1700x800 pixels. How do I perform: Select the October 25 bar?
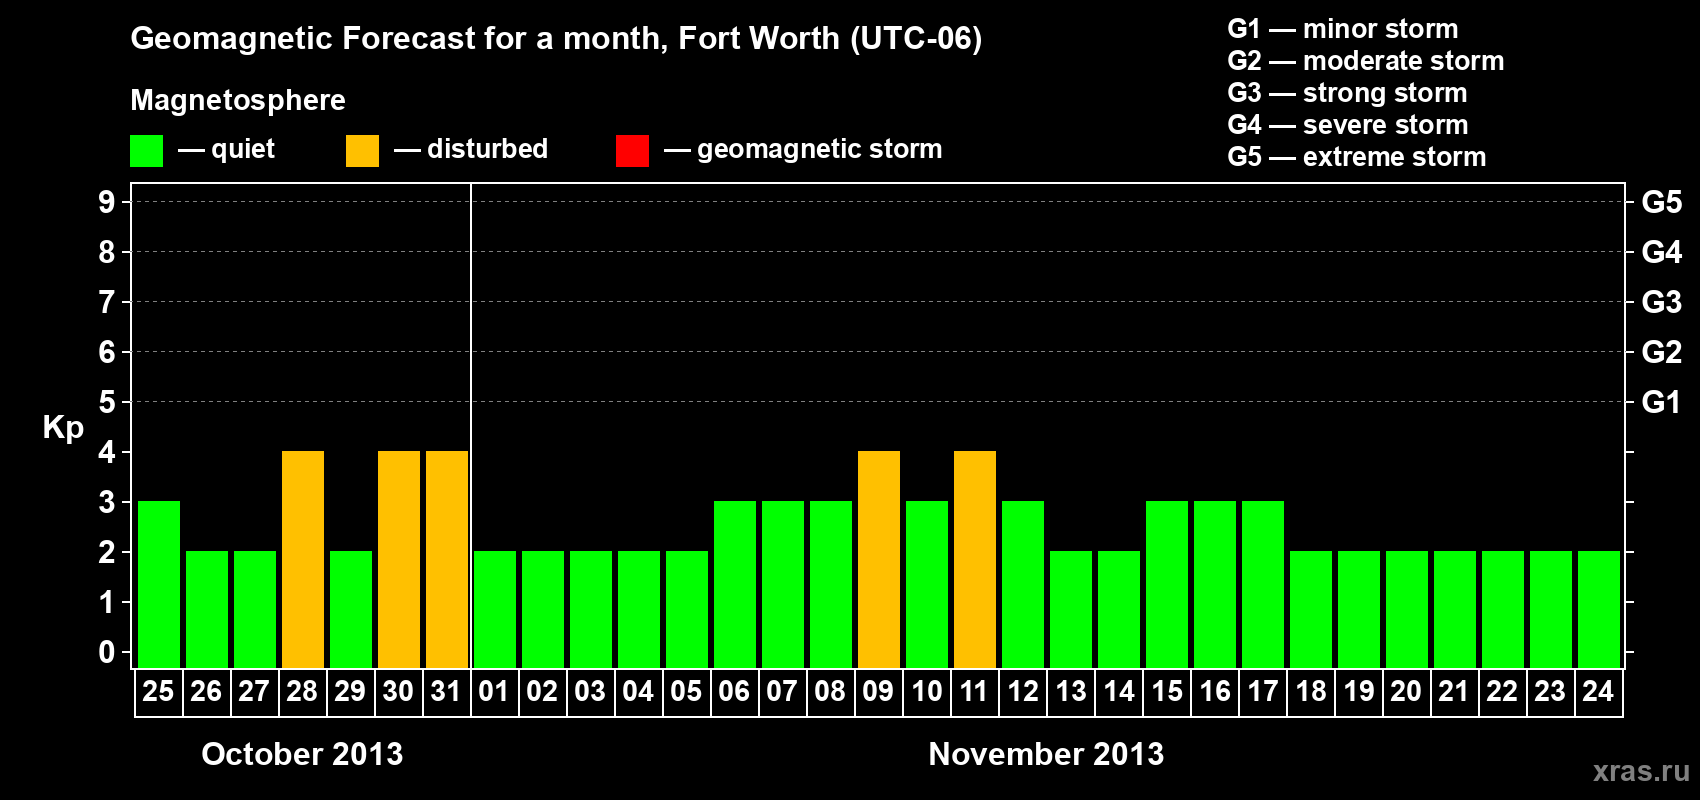(159, 585)
